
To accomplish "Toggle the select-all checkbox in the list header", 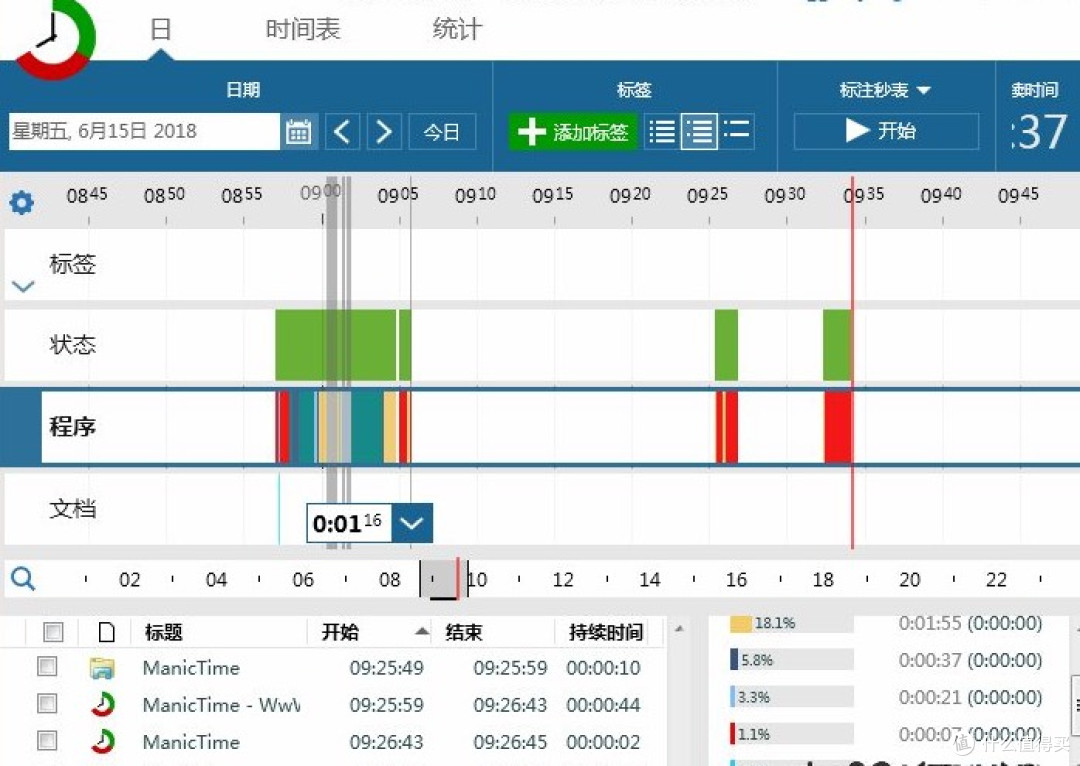I will (x=53, y=631).
